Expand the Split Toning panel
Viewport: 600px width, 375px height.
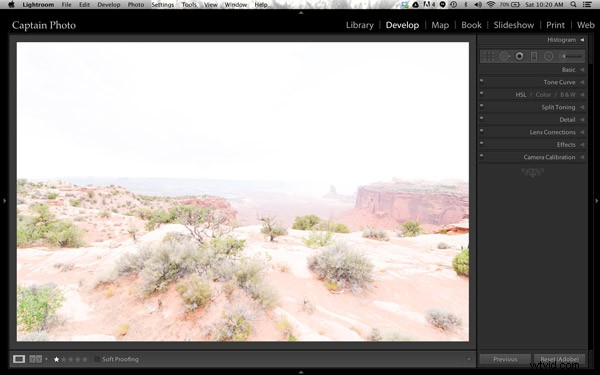[582, 107]
